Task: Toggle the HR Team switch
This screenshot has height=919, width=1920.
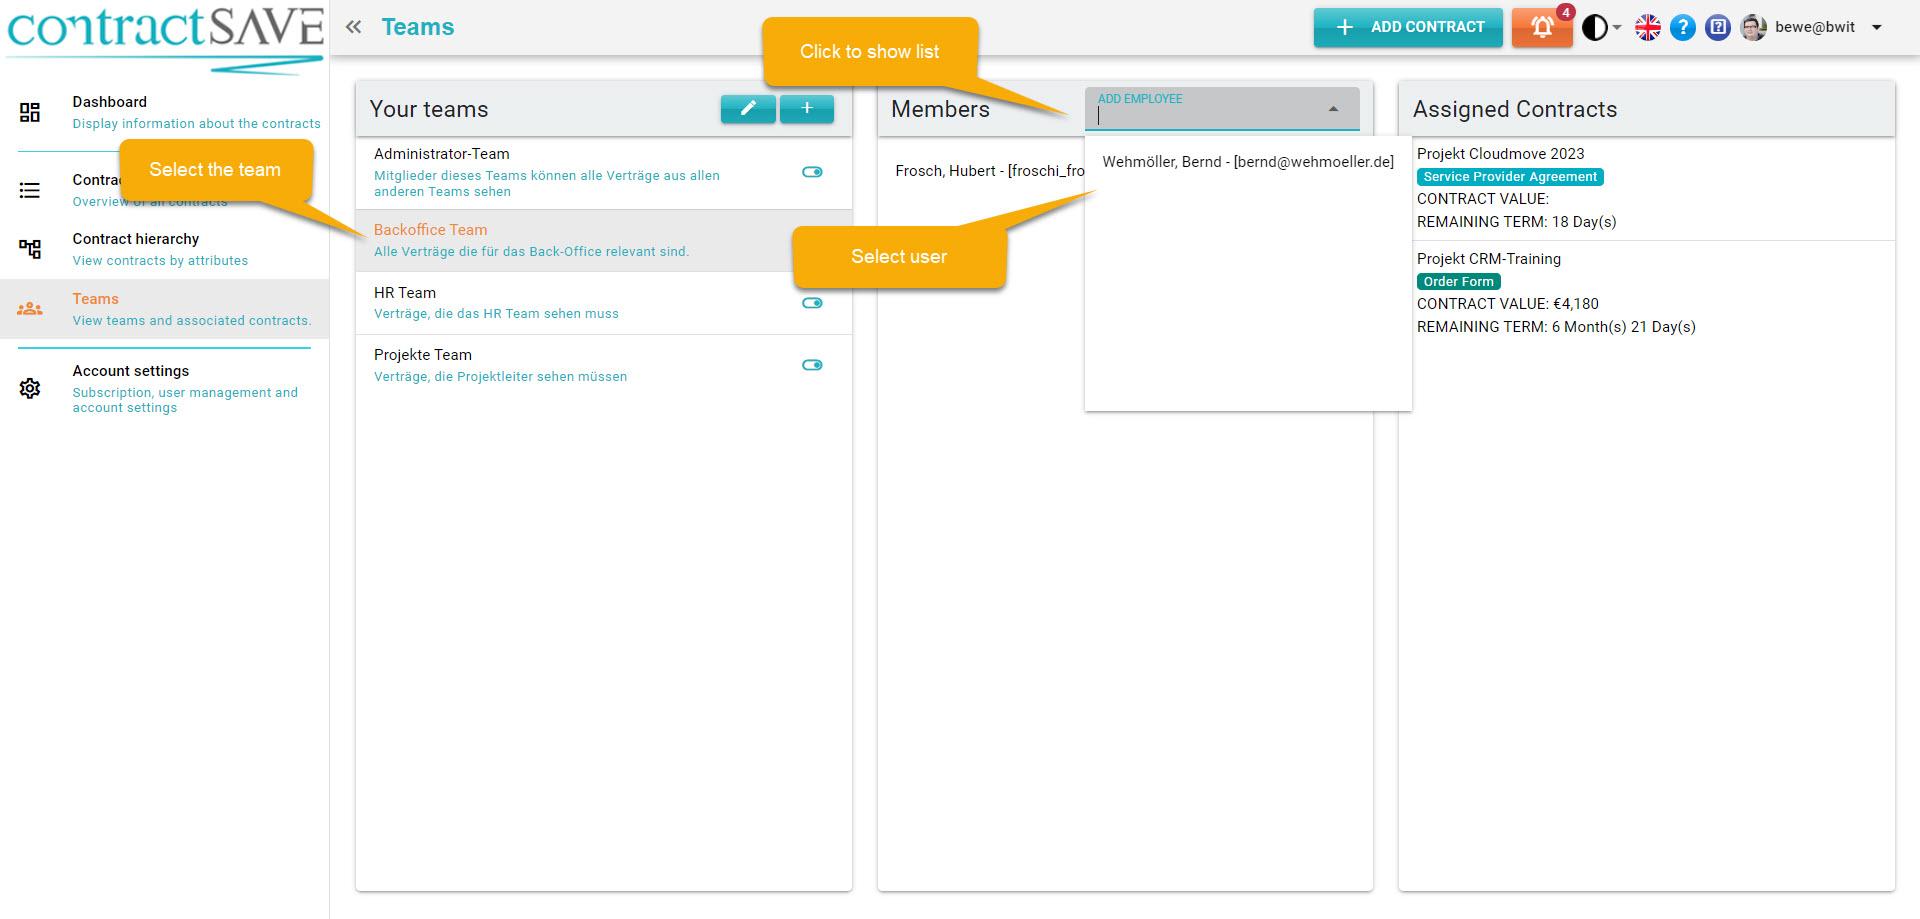Action: pyautogui.click(x=812, y=303)
